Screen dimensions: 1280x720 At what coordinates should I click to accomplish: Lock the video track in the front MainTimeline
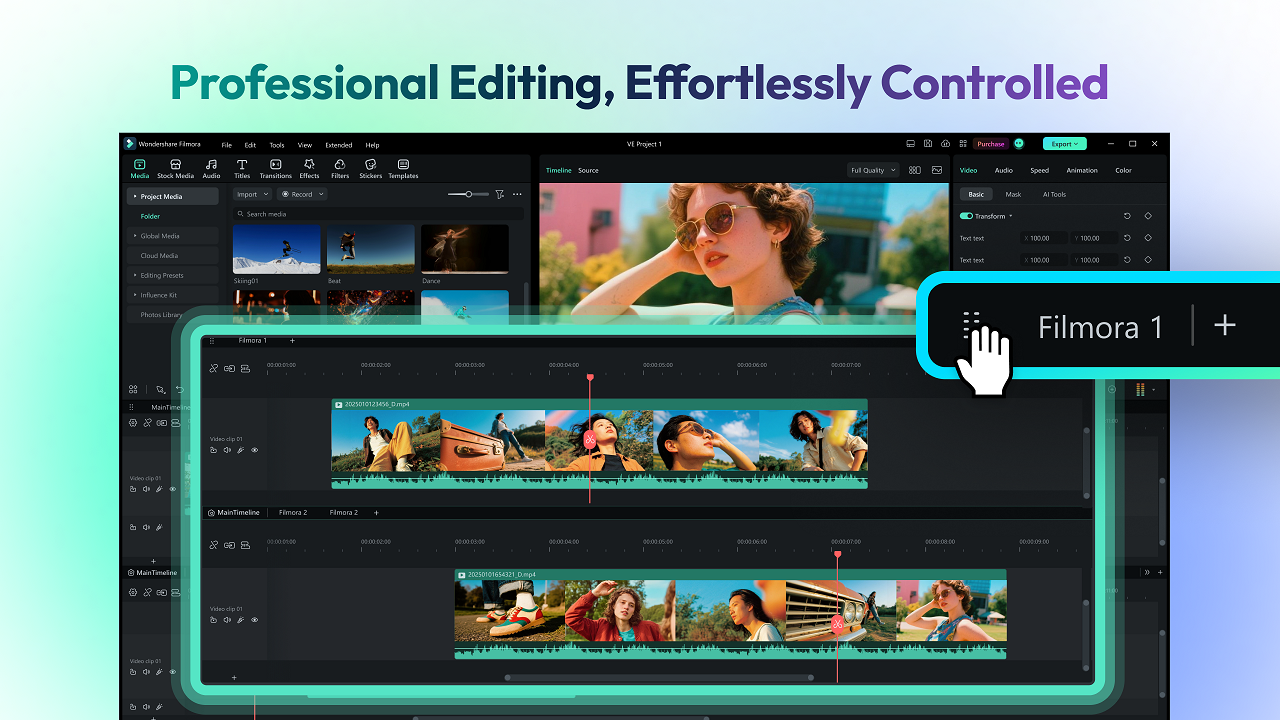click(213, 620)
